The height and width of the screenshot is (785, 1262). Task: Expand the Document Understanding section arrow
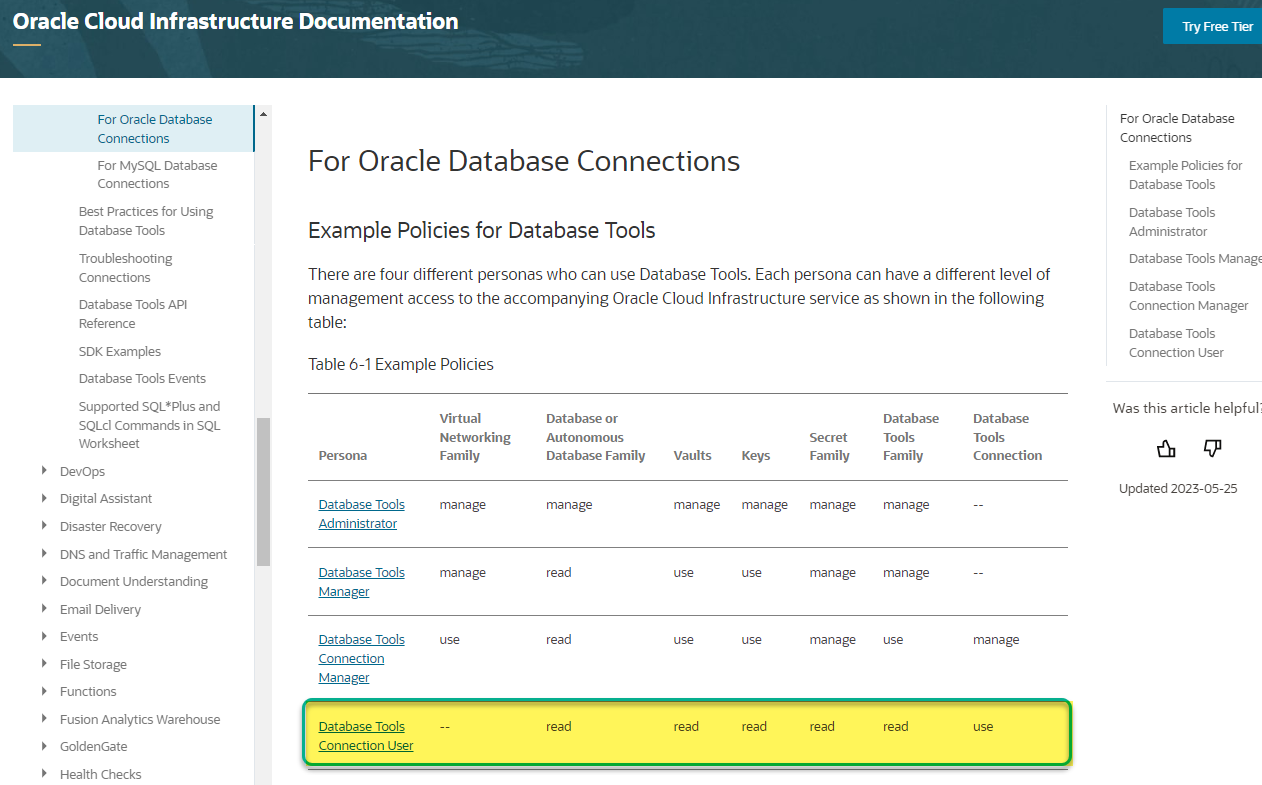click(44, 581)
